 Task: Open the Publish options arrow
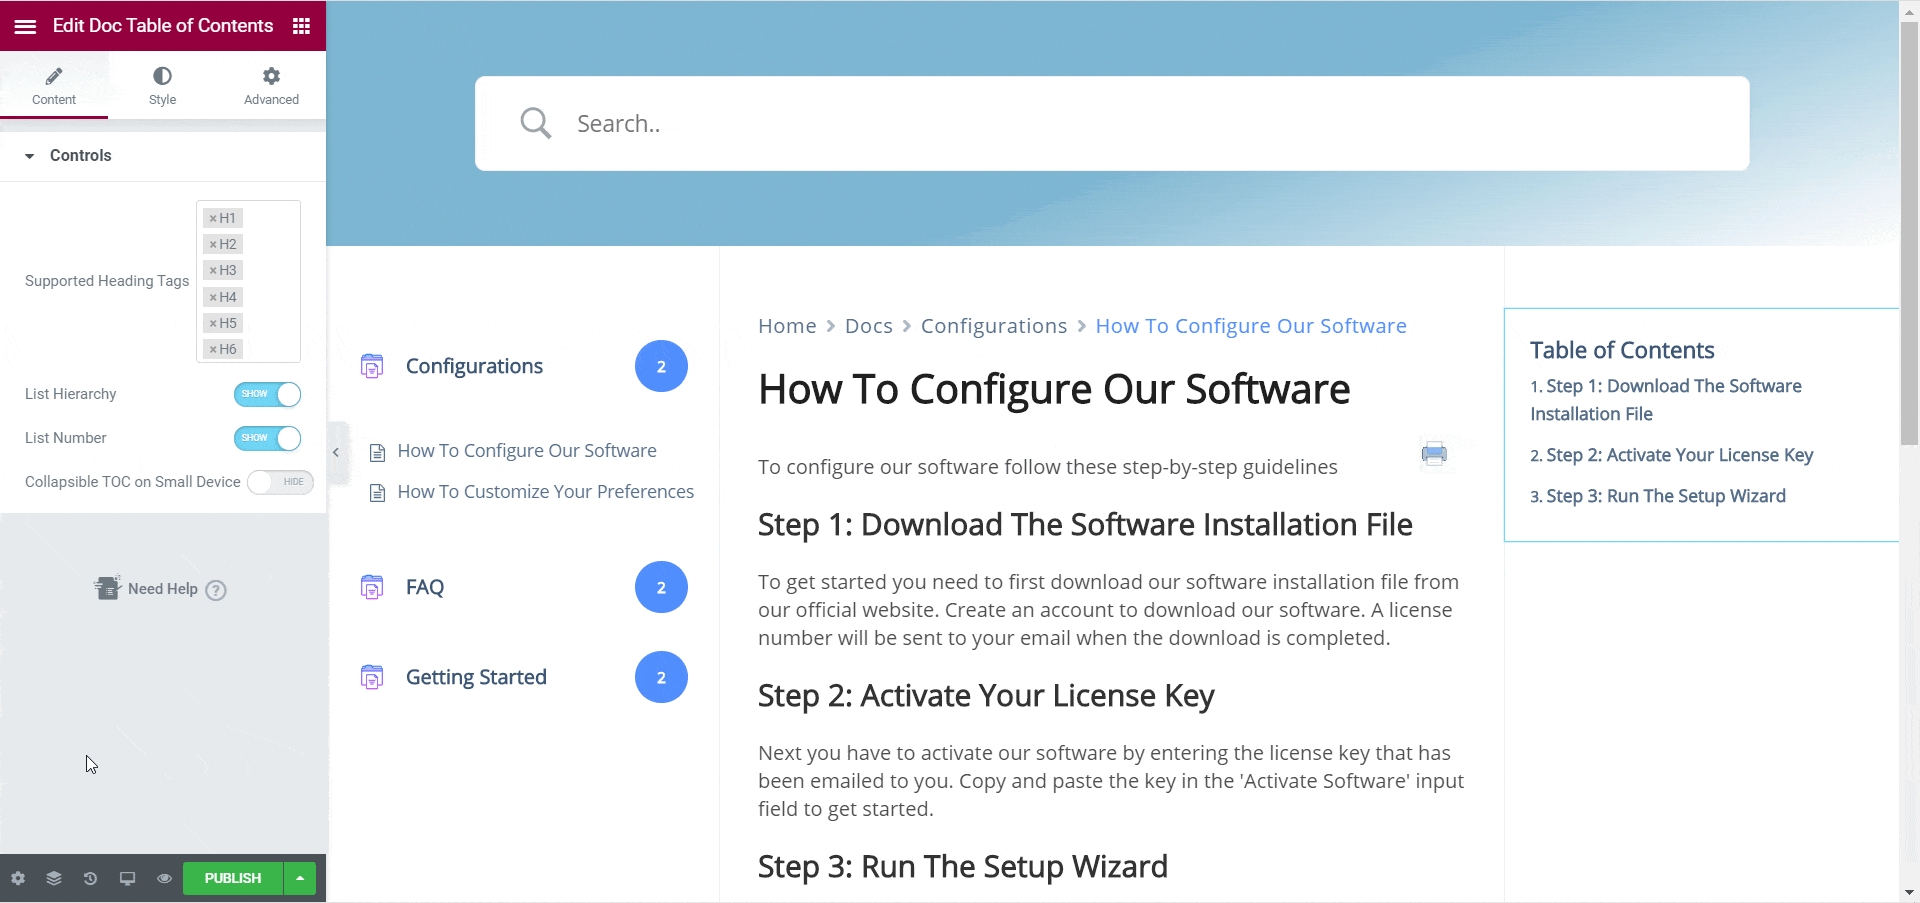(x=300, y=878)
